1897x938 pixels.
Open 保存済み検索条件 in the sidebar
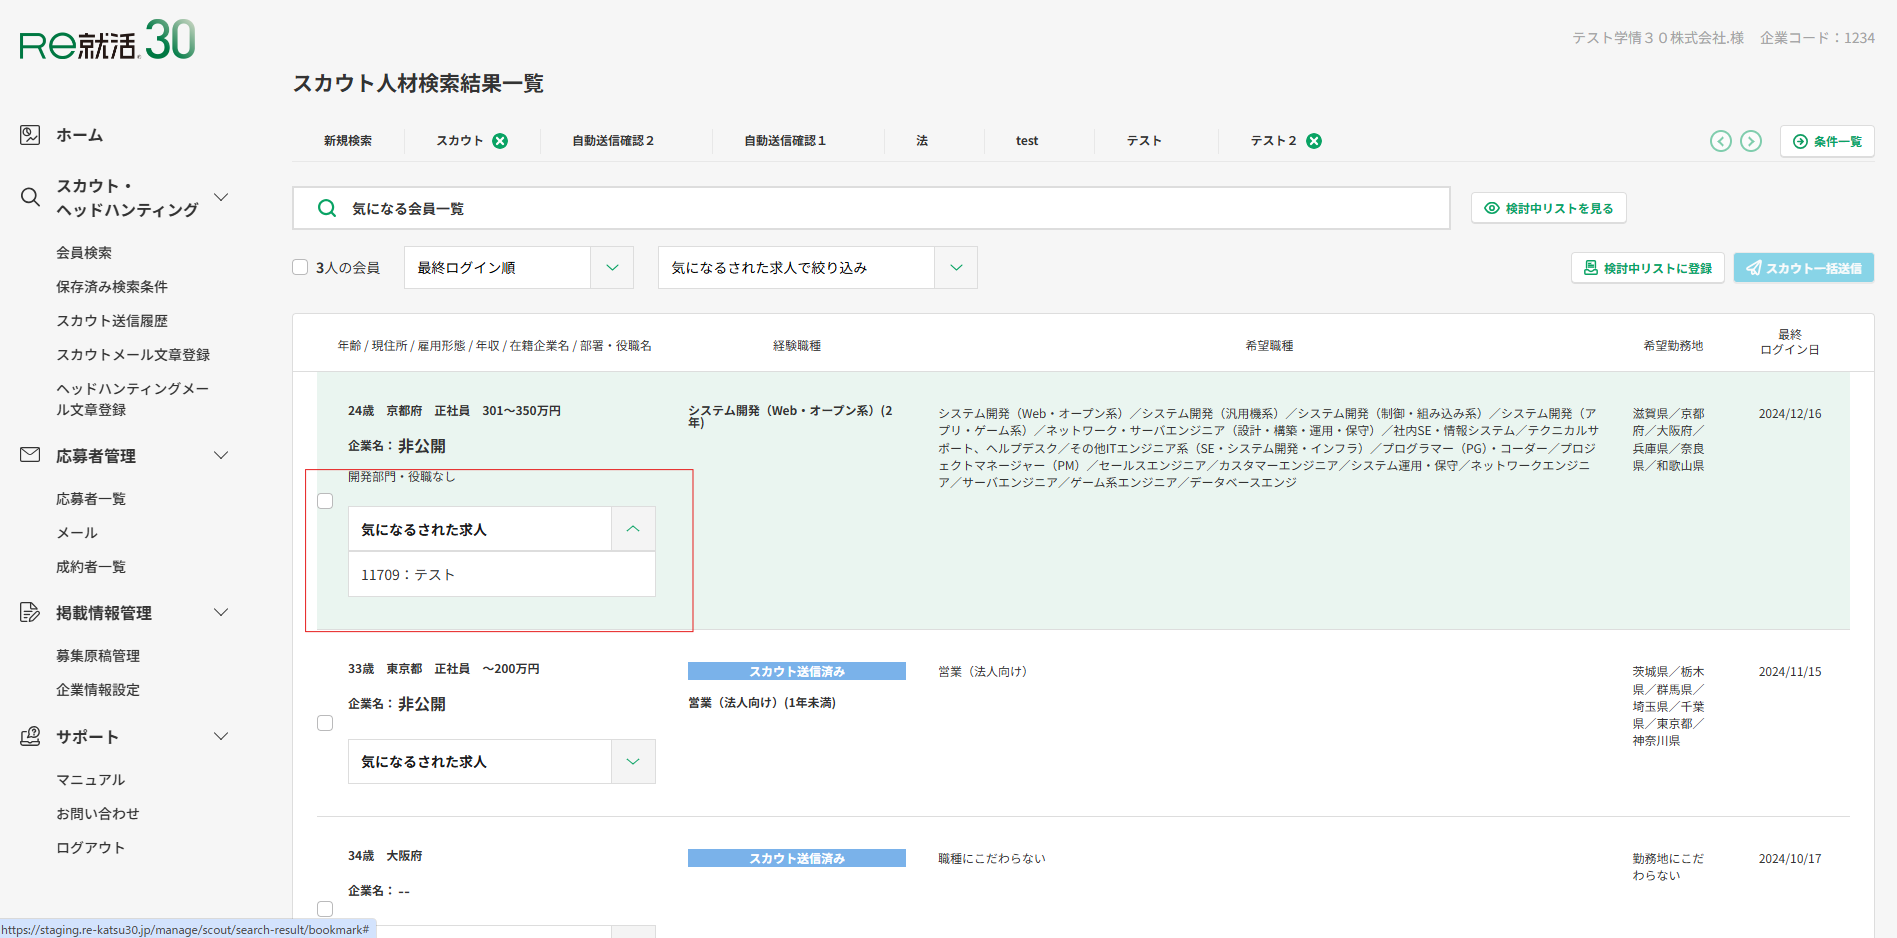tap(112, 287)
